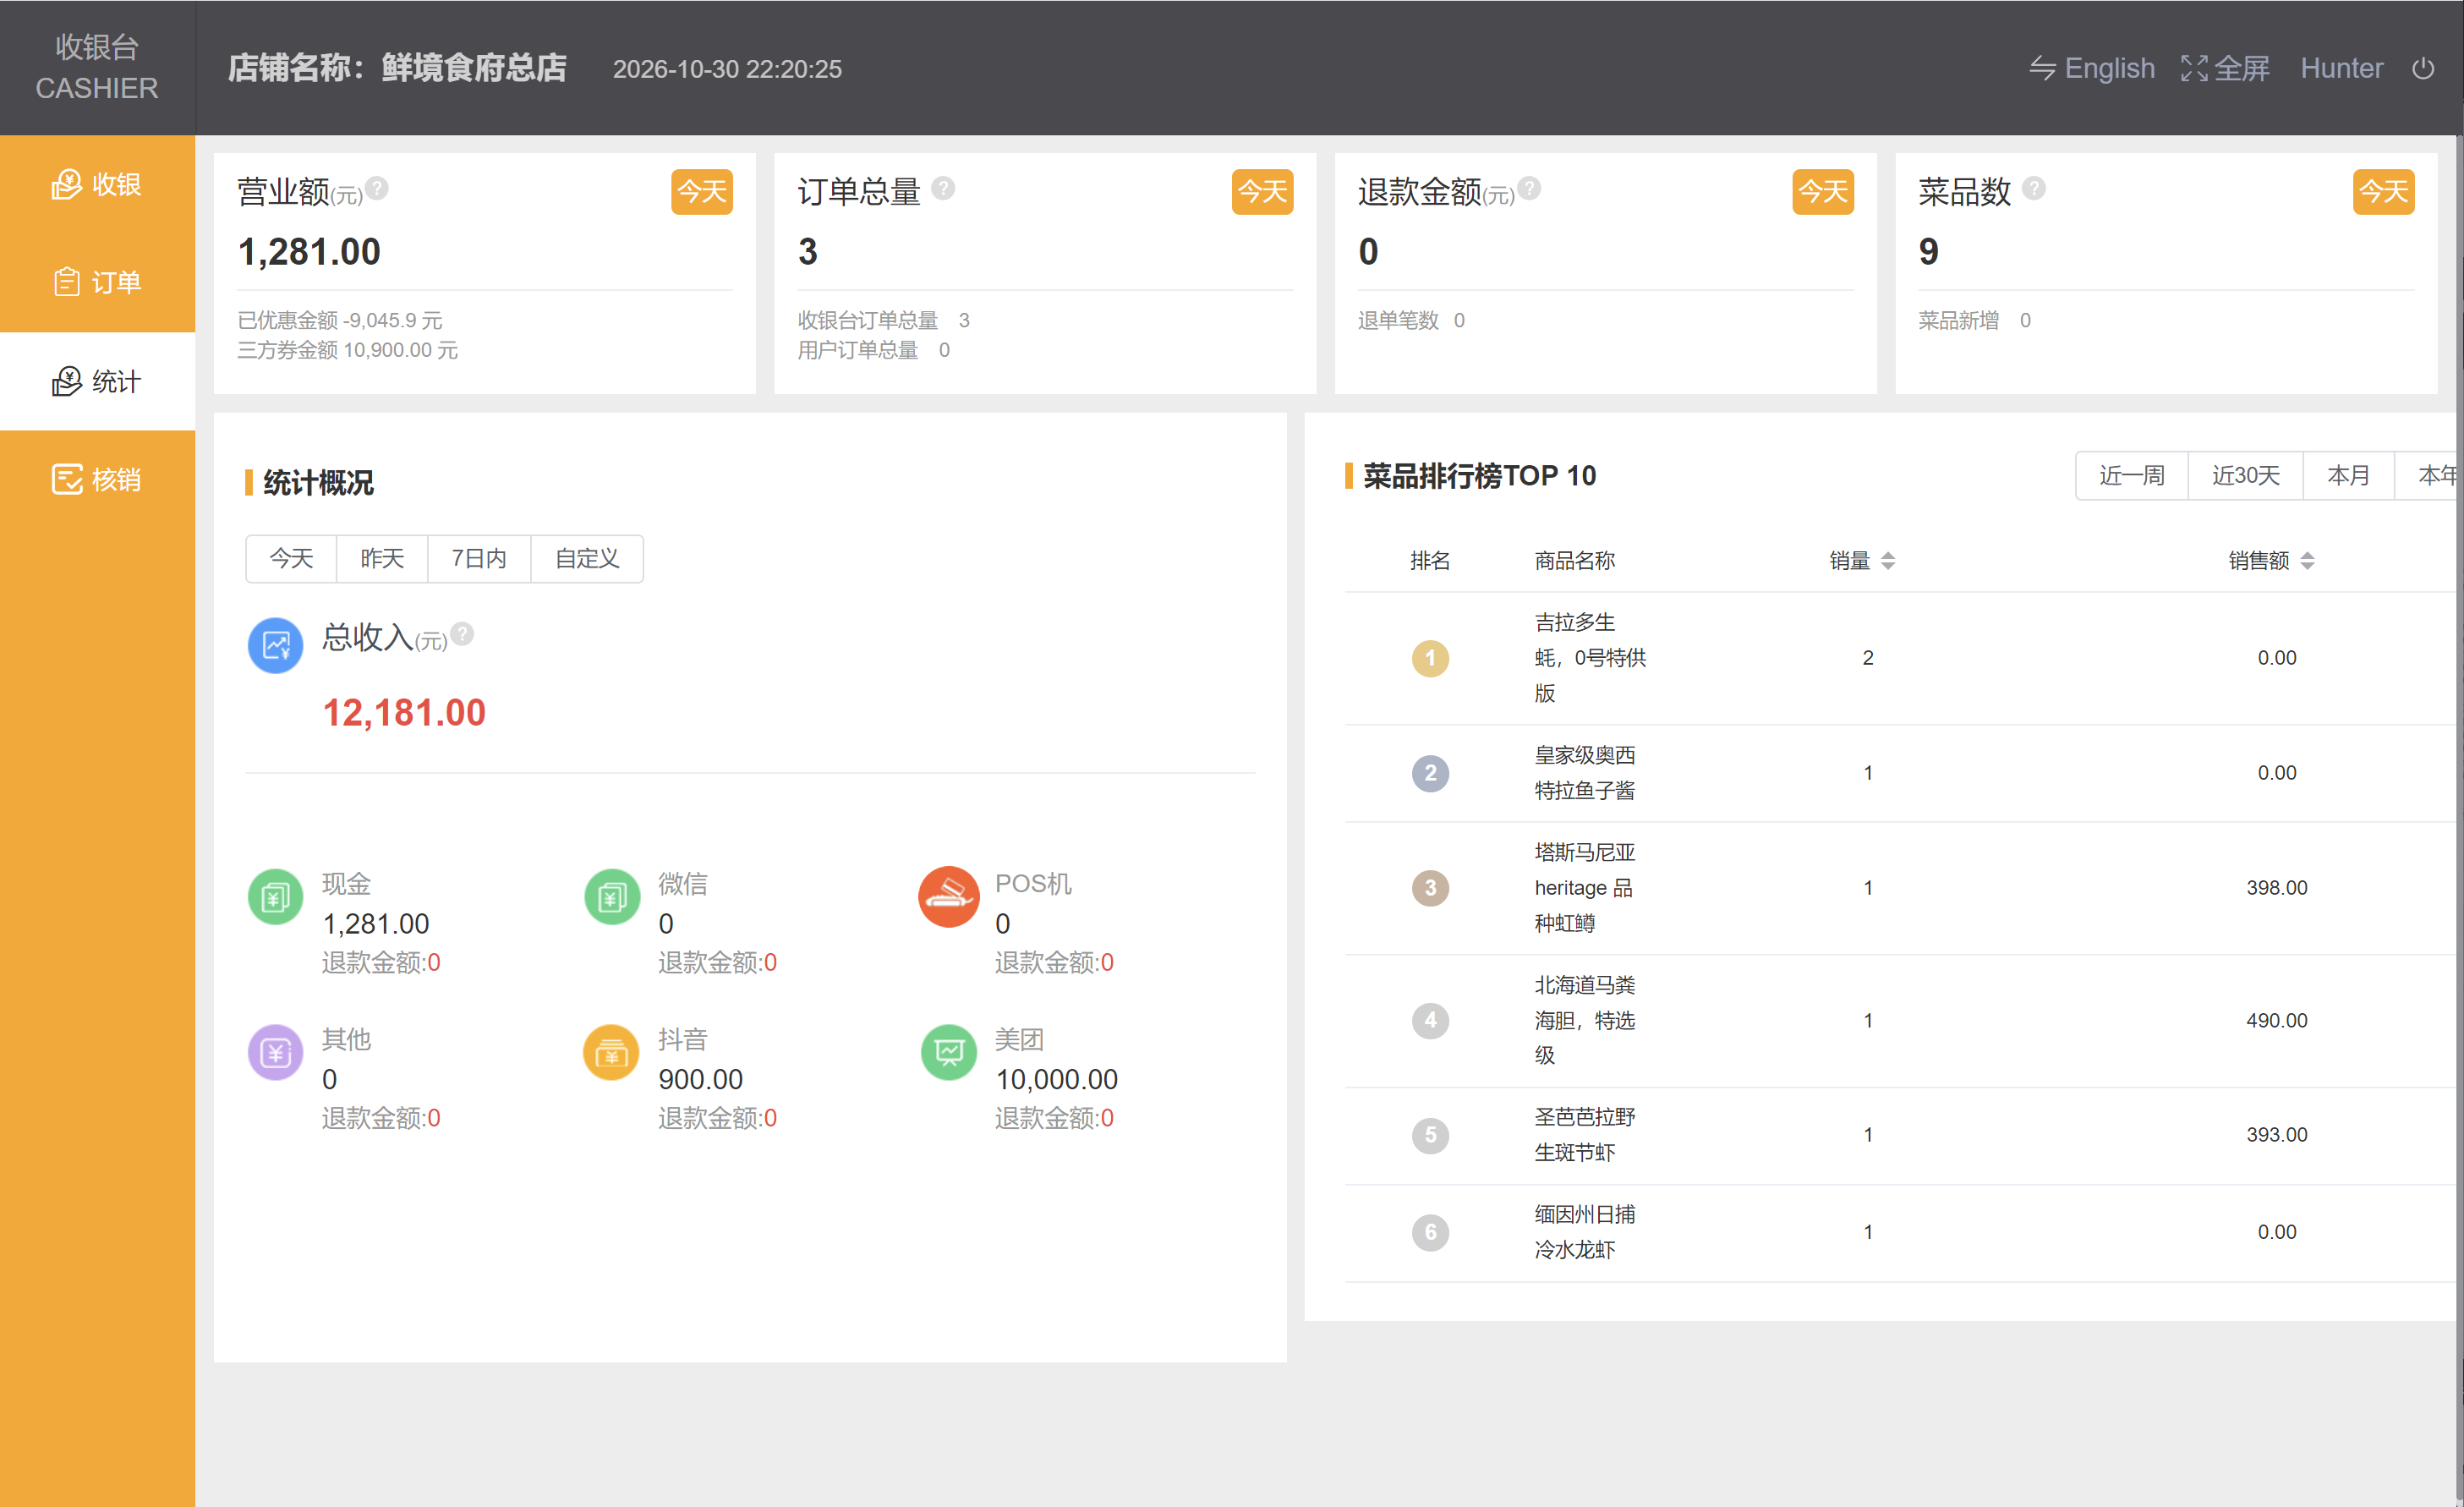
Task: Select 近30天 ranking period
Action: [2245, 475]
